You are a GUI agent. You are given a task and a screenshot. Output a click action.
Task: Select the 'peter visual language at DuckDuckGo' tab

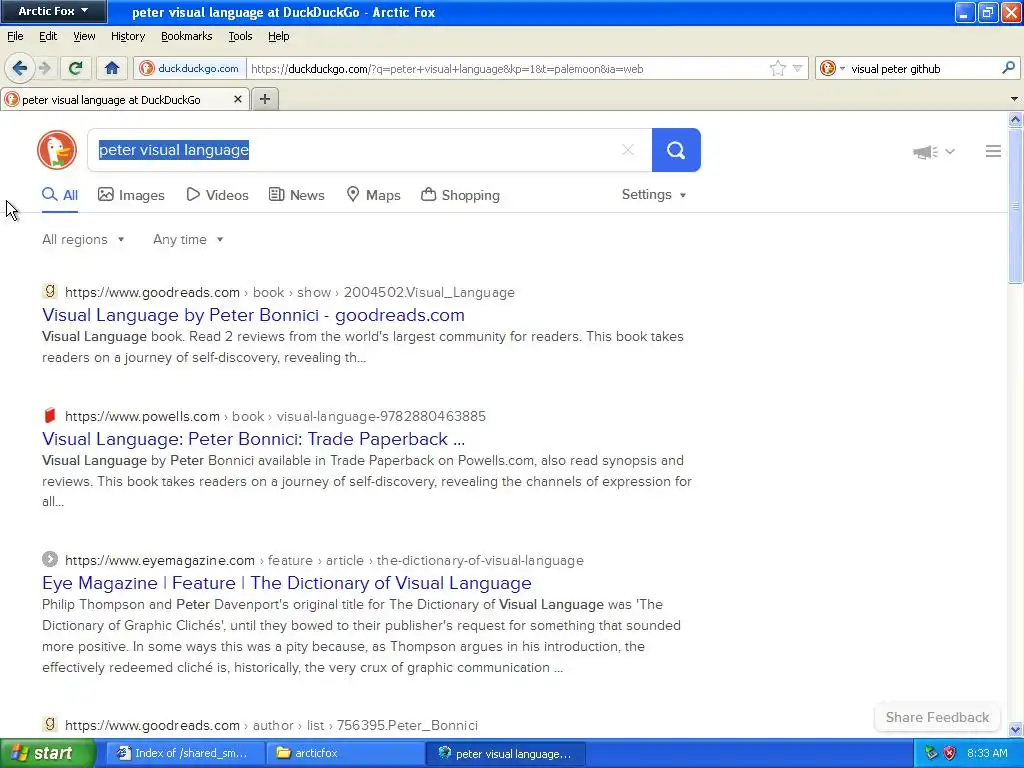118,99
